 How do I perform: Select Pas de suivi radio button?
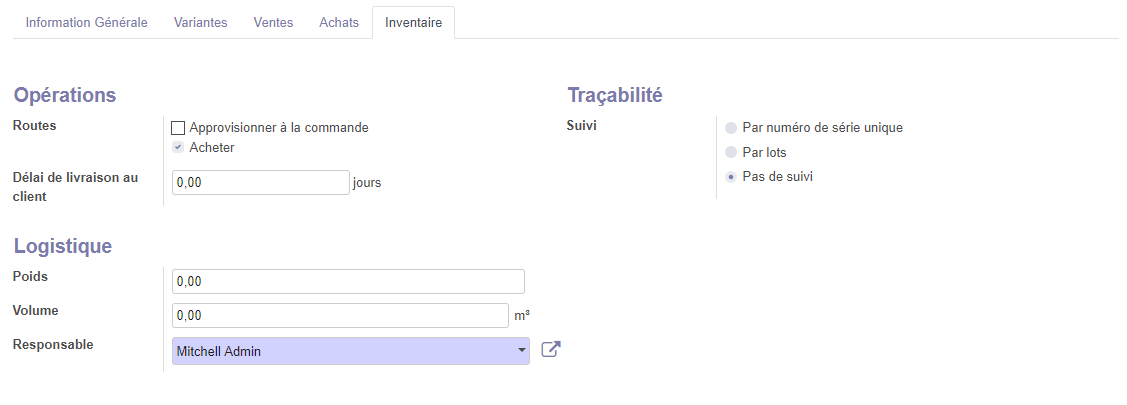(x=732, y=177)
